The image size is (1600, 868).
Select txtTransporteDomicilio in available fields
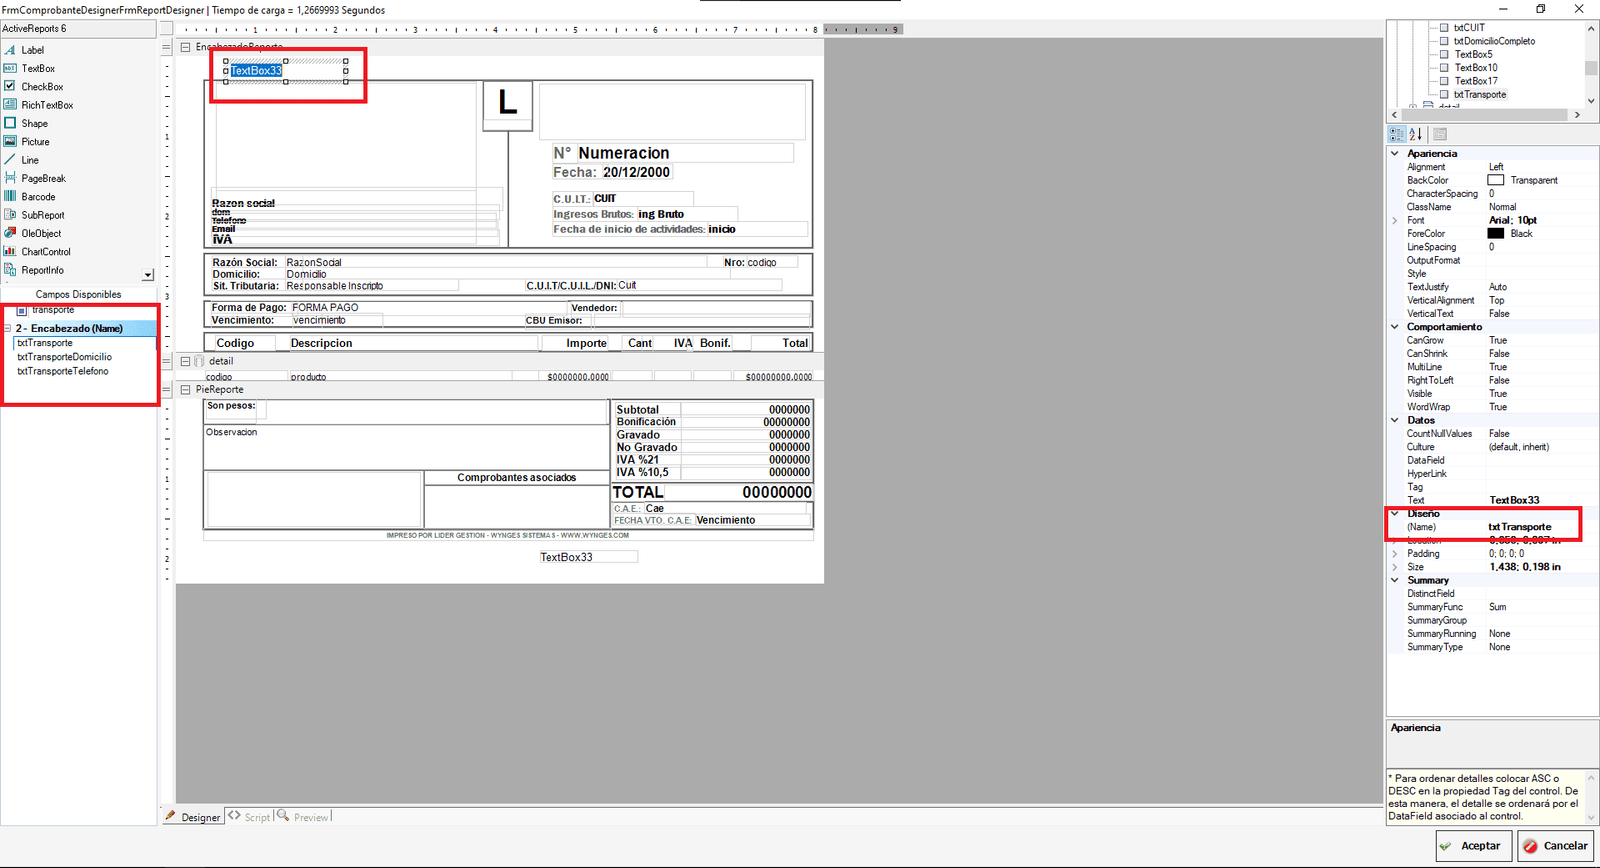point(64,357)
